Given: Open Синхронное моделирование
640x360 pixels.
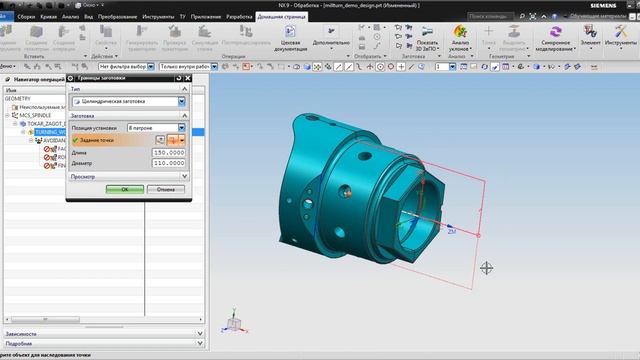Looking at the screenshot, I should click(556, 38).
